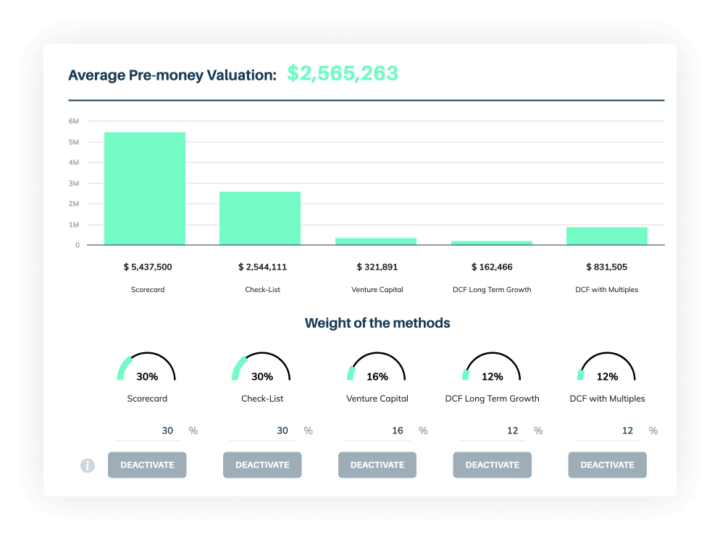Viewport: 720px width, 540px height.
Task: Click the Scorecard 30% gauge dial
Action: (146, 367)
